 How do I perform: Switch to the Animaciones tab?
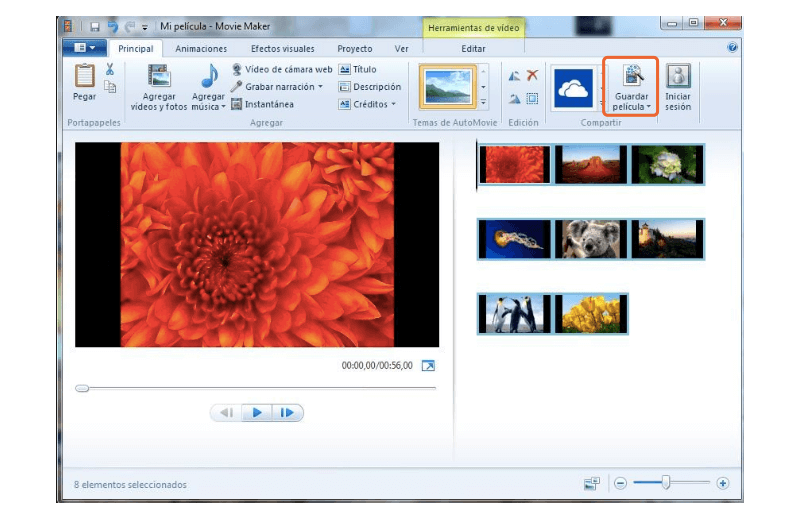pos(200,48)
